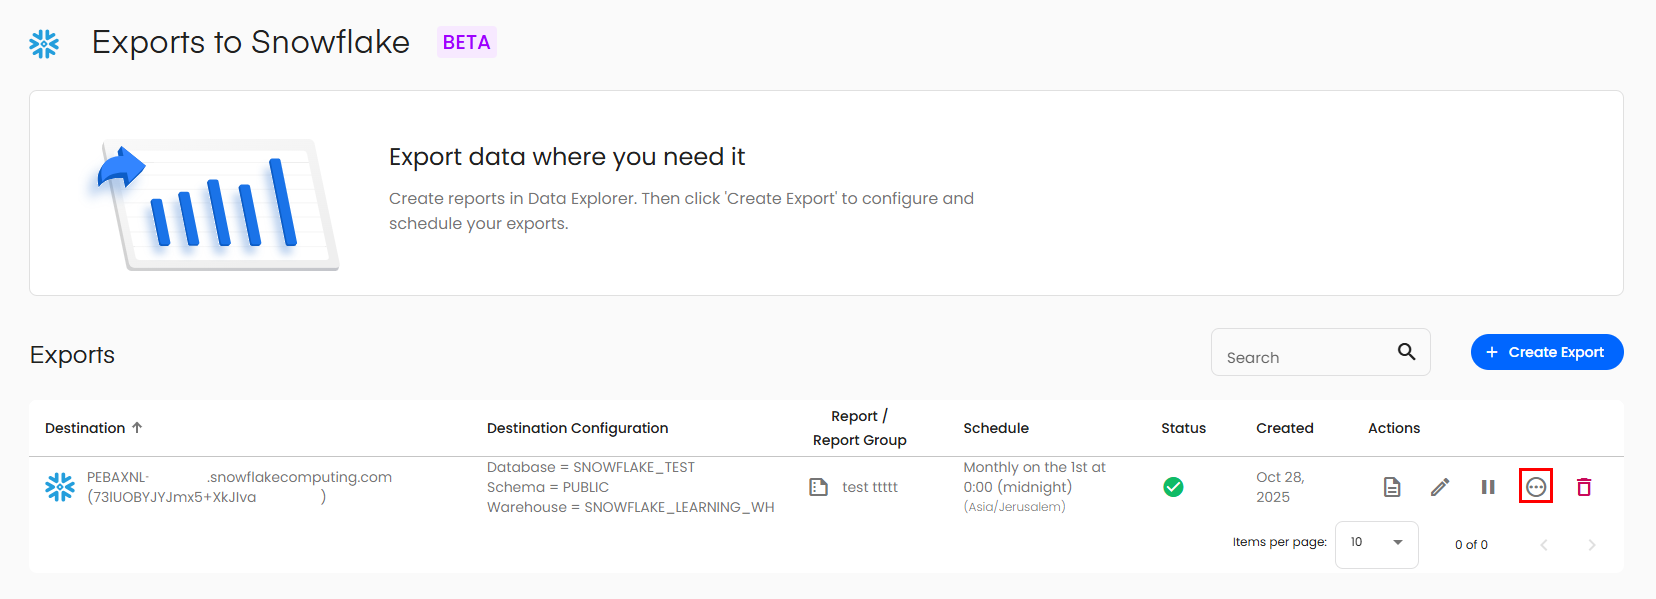Pause the scheduled export
Screen dimensions: 1656x599
click(1488, 487)
